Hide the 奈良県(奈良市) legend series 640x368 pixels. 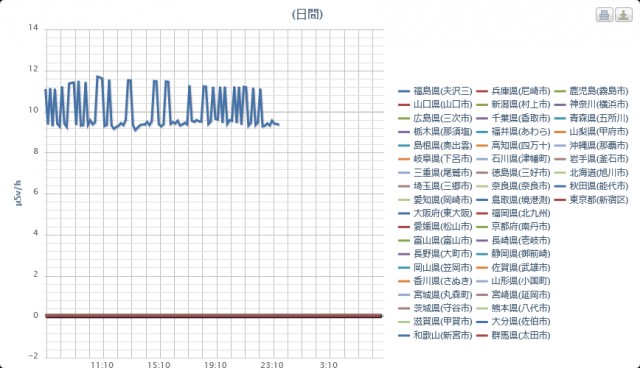[x=513, y=186]
